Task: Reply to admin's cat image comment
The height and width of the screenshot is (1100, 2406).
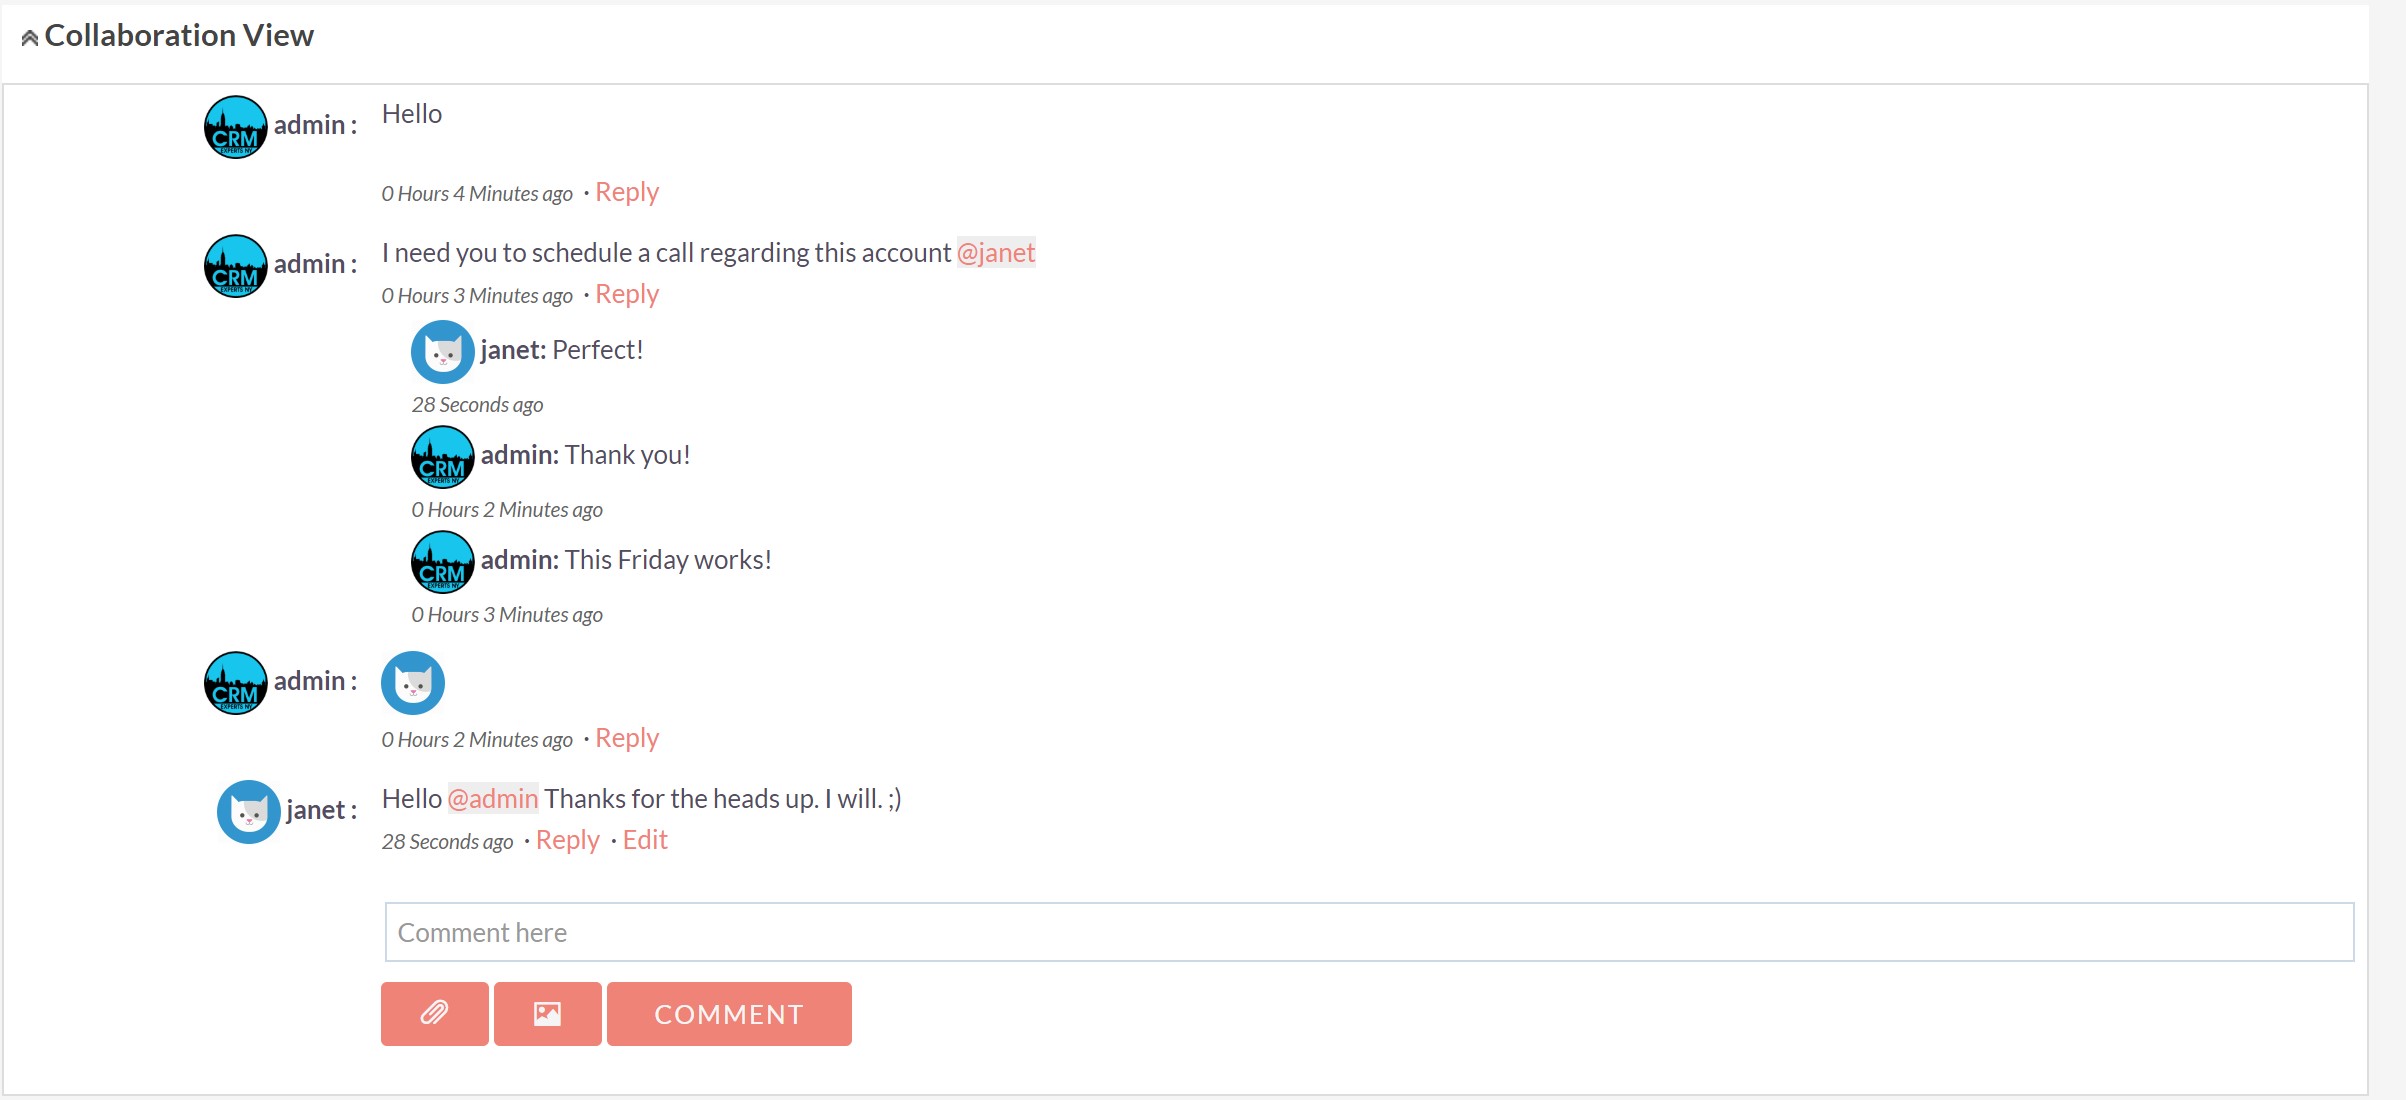Action: (627, 738)
